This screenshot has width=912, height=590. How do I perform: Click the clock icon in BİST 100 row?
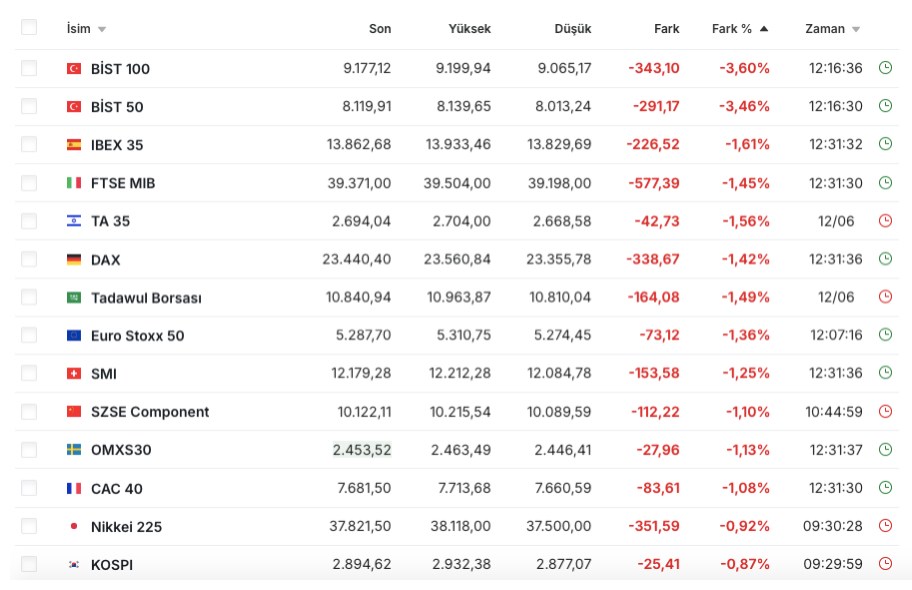coord(885,67)
